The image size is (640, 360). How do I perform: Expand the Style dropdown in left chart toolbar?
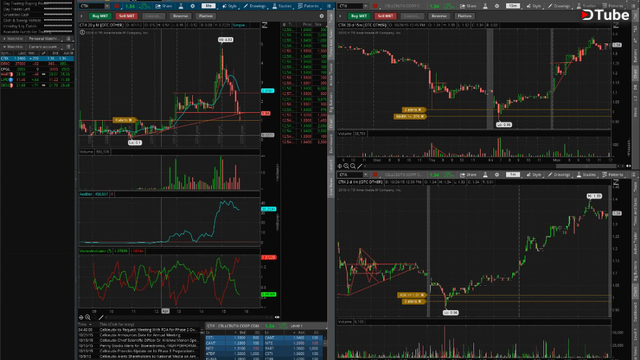(x=230, y=6)
